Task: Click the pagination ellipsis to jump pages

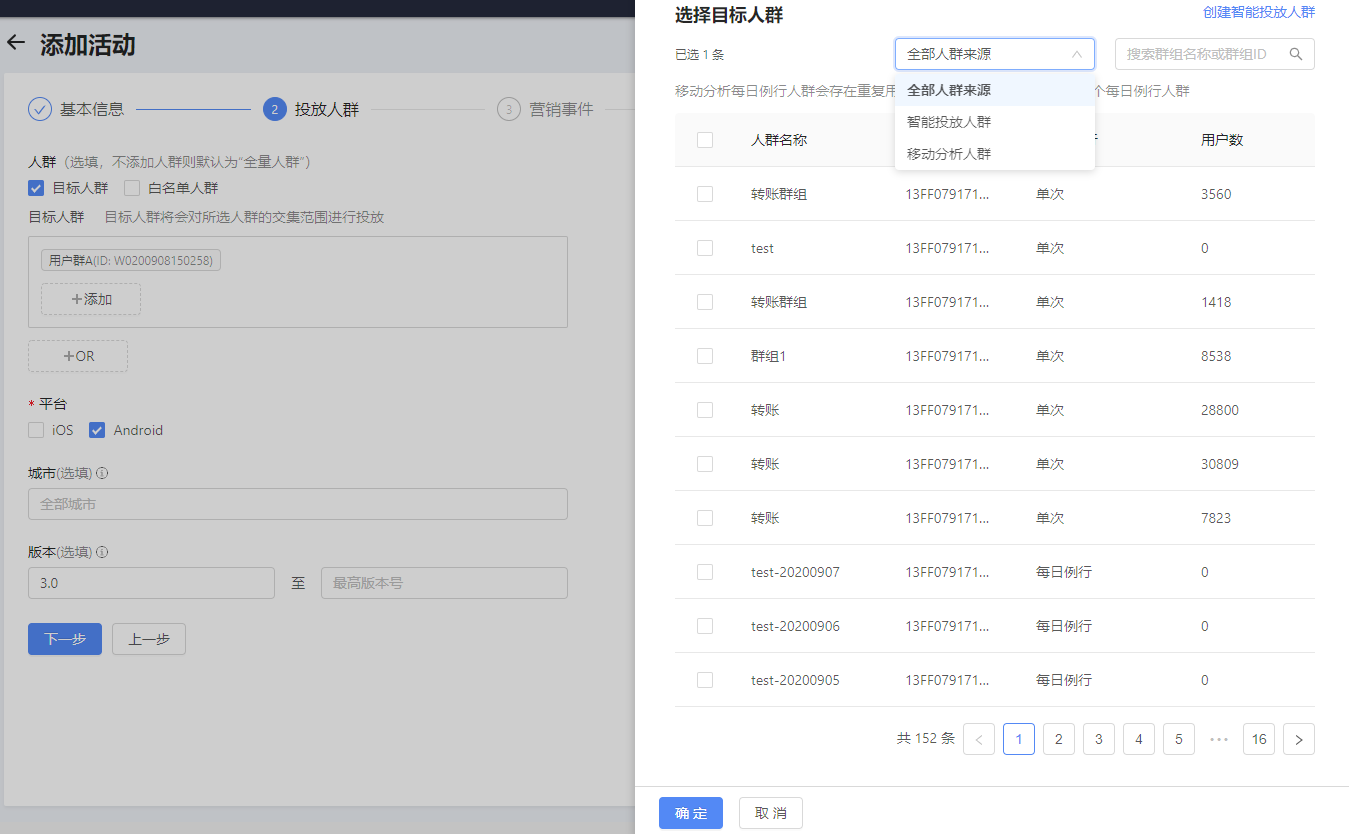Action: coord(1219,739)
